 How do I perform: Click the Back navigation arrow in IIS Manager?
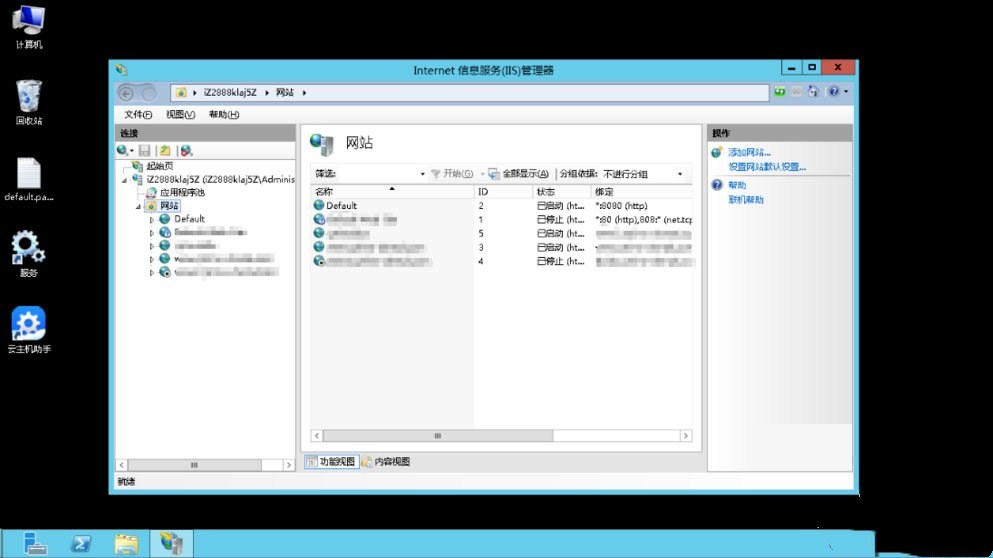pyautogui.click(x=126, y=93)
